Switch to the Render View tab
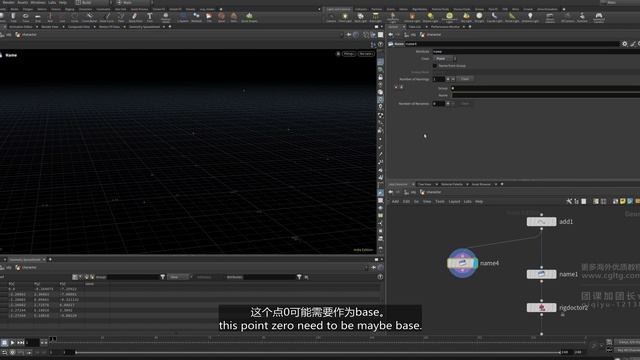Viewport: 640px width, 360px height. [50, 27]
